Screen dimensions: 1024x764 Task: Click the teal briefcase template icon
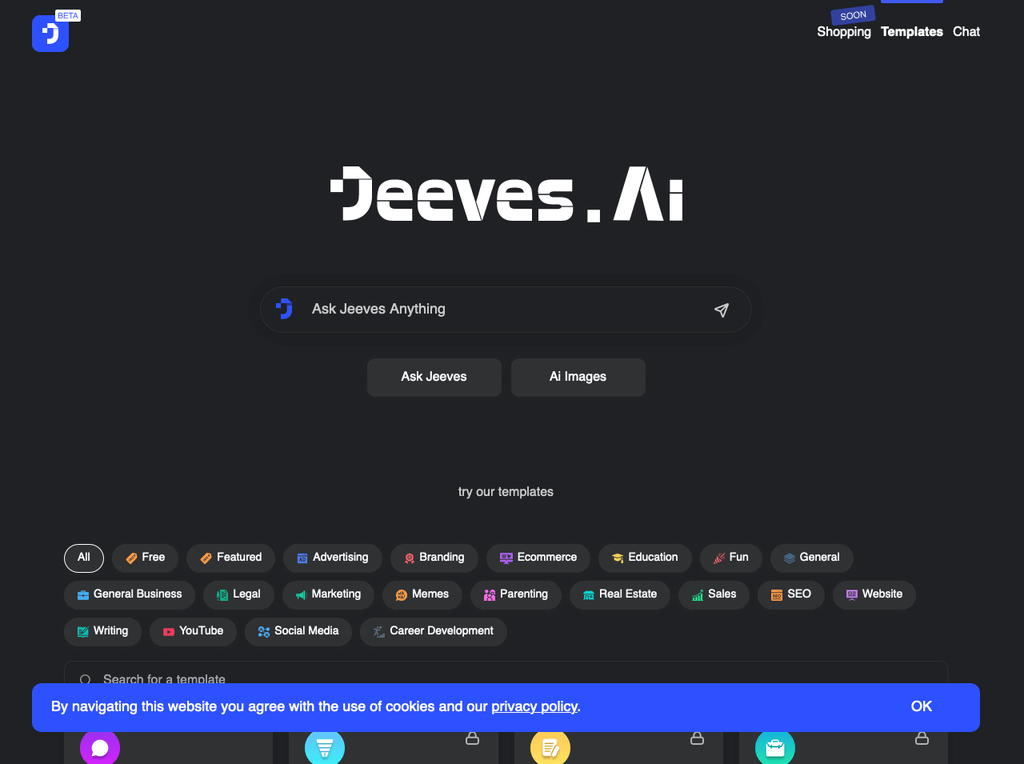pos(773,747)
